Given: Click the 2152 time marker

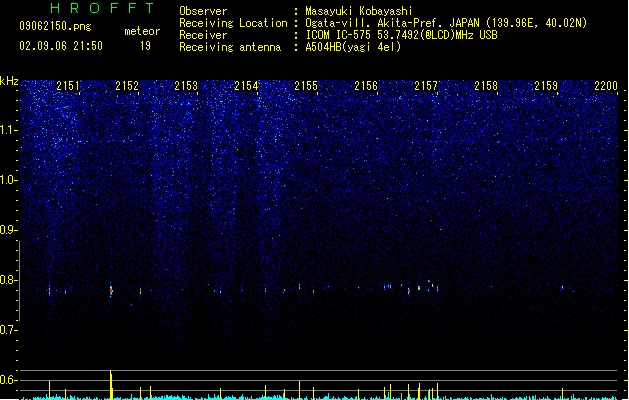Looking at the screenshot, I should pyautogui.click(x=127, y=86).
